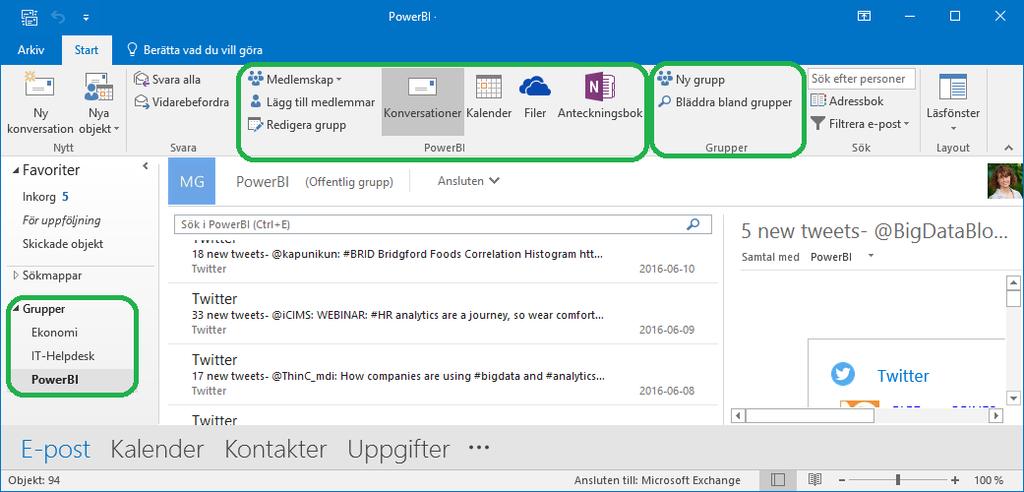
Task: Select the IT-Helpdesk group
Action: (x=63, y=356)
